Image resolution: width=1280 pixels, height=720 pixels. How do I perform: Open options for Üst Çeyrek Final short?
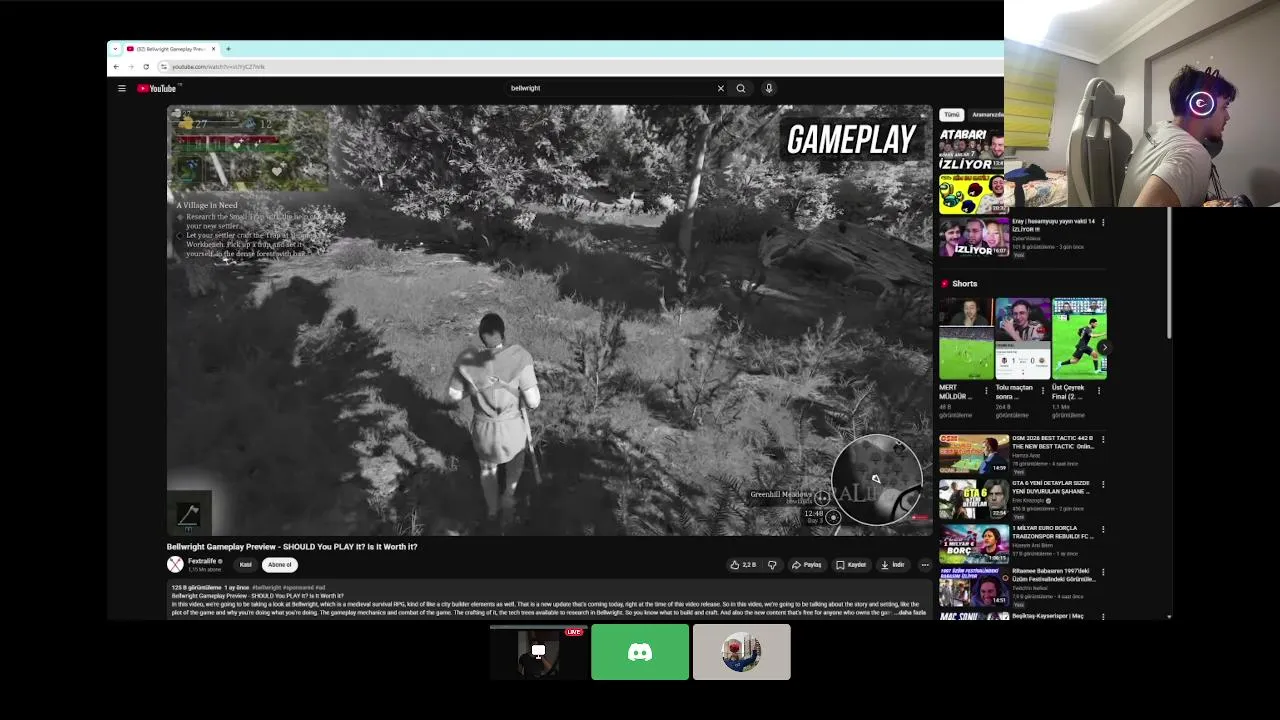pyautogui.click(x=1099, y=389)
